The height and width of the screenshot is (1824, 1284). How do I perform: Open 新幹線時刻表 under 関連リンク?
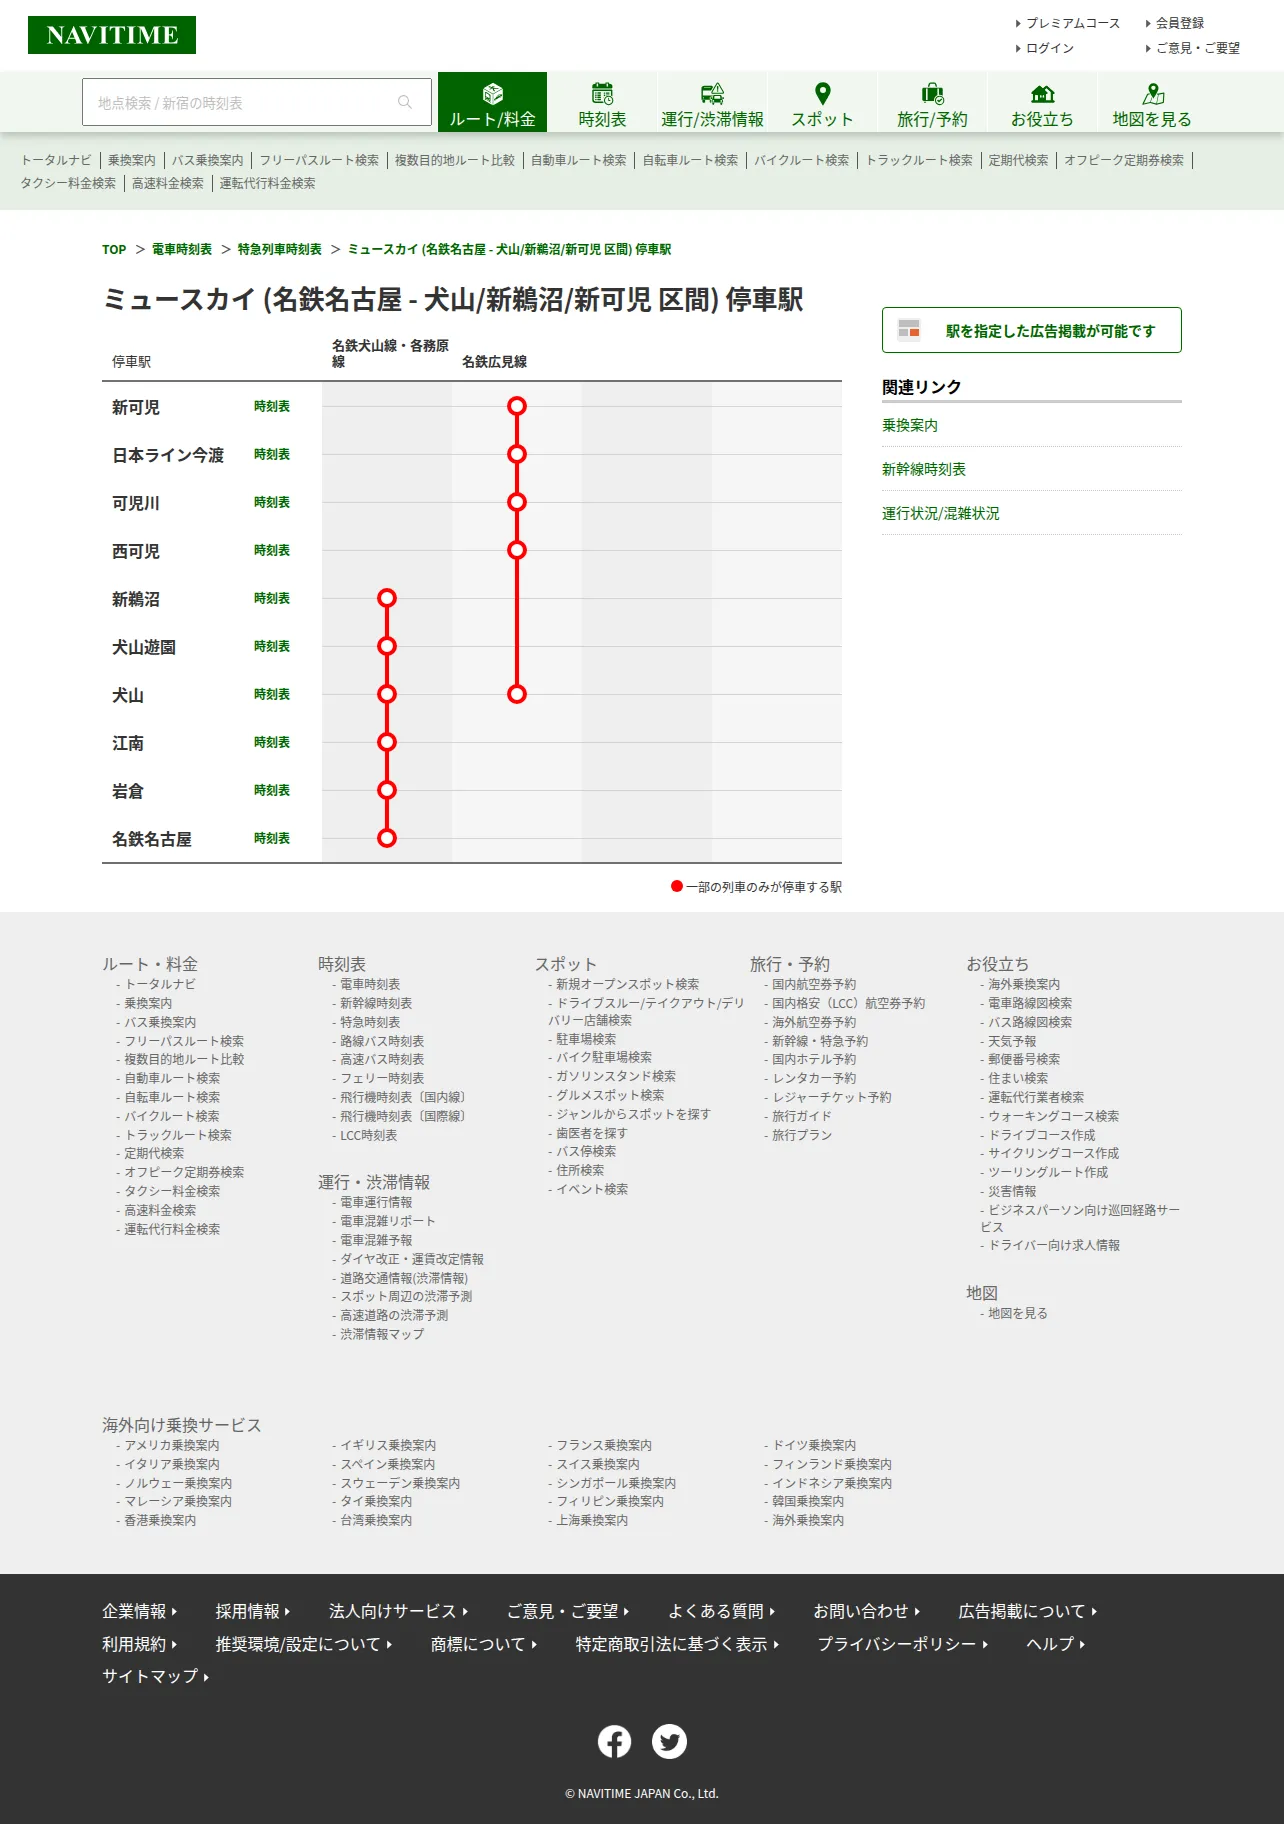click(924, 469)
